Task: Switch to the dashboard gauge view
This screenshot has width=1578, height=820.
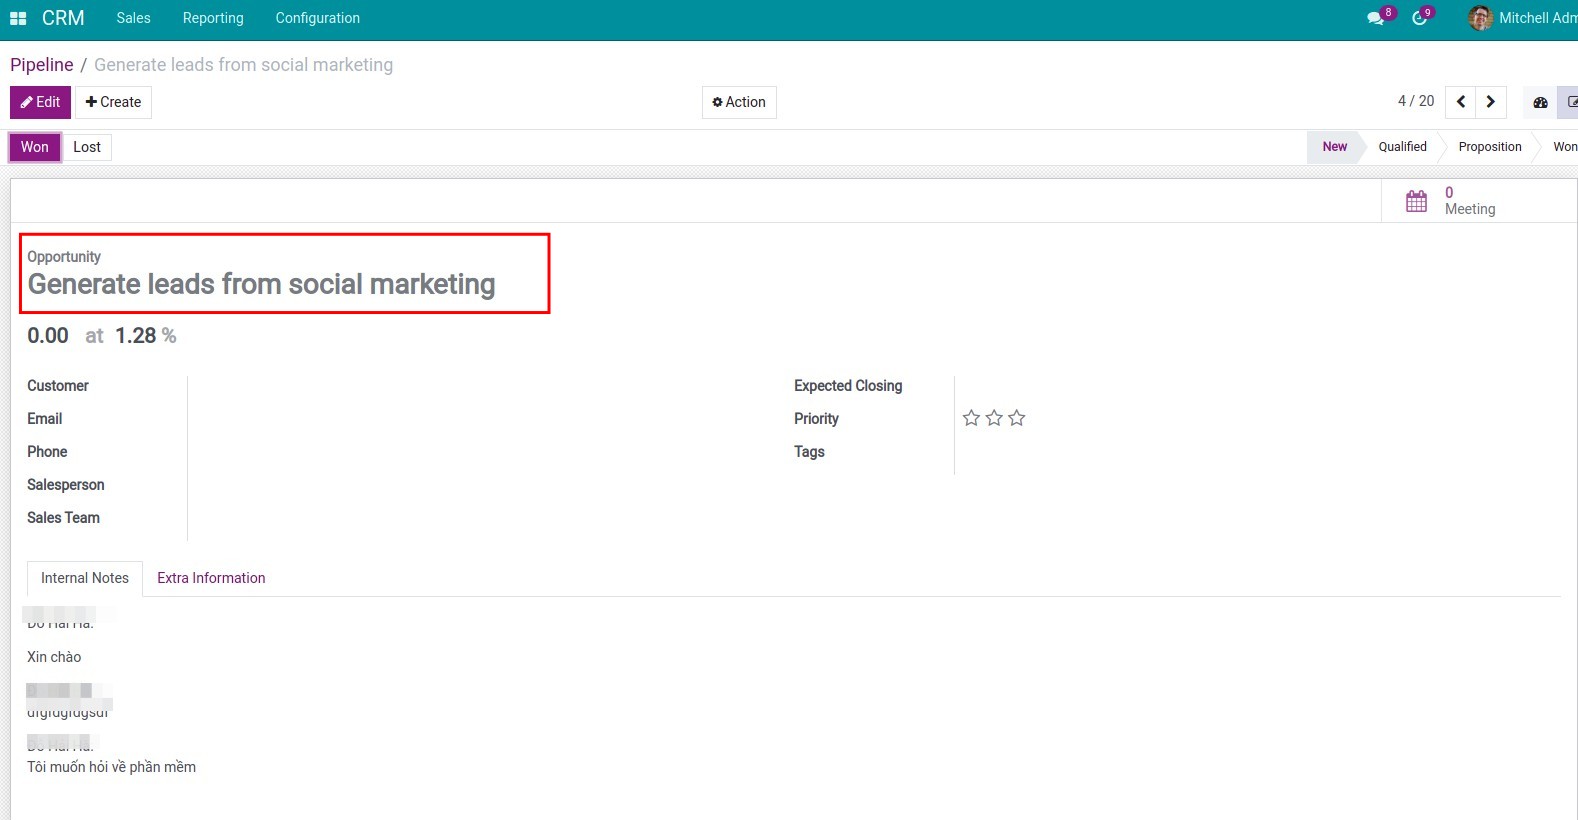Action: click(1540, 102)
